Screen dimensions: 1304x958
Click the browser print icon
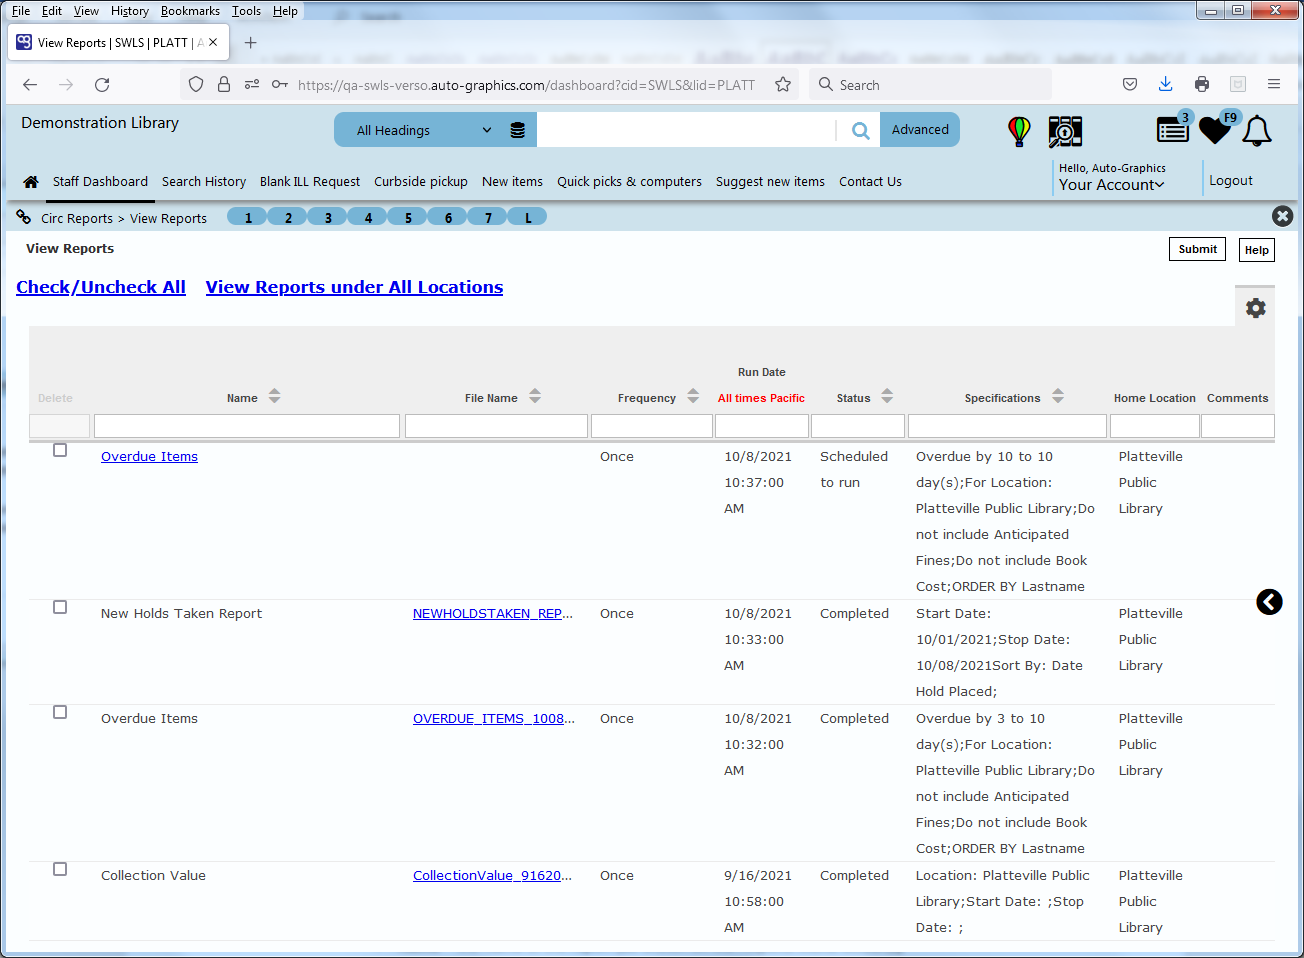coord(1202,85)
